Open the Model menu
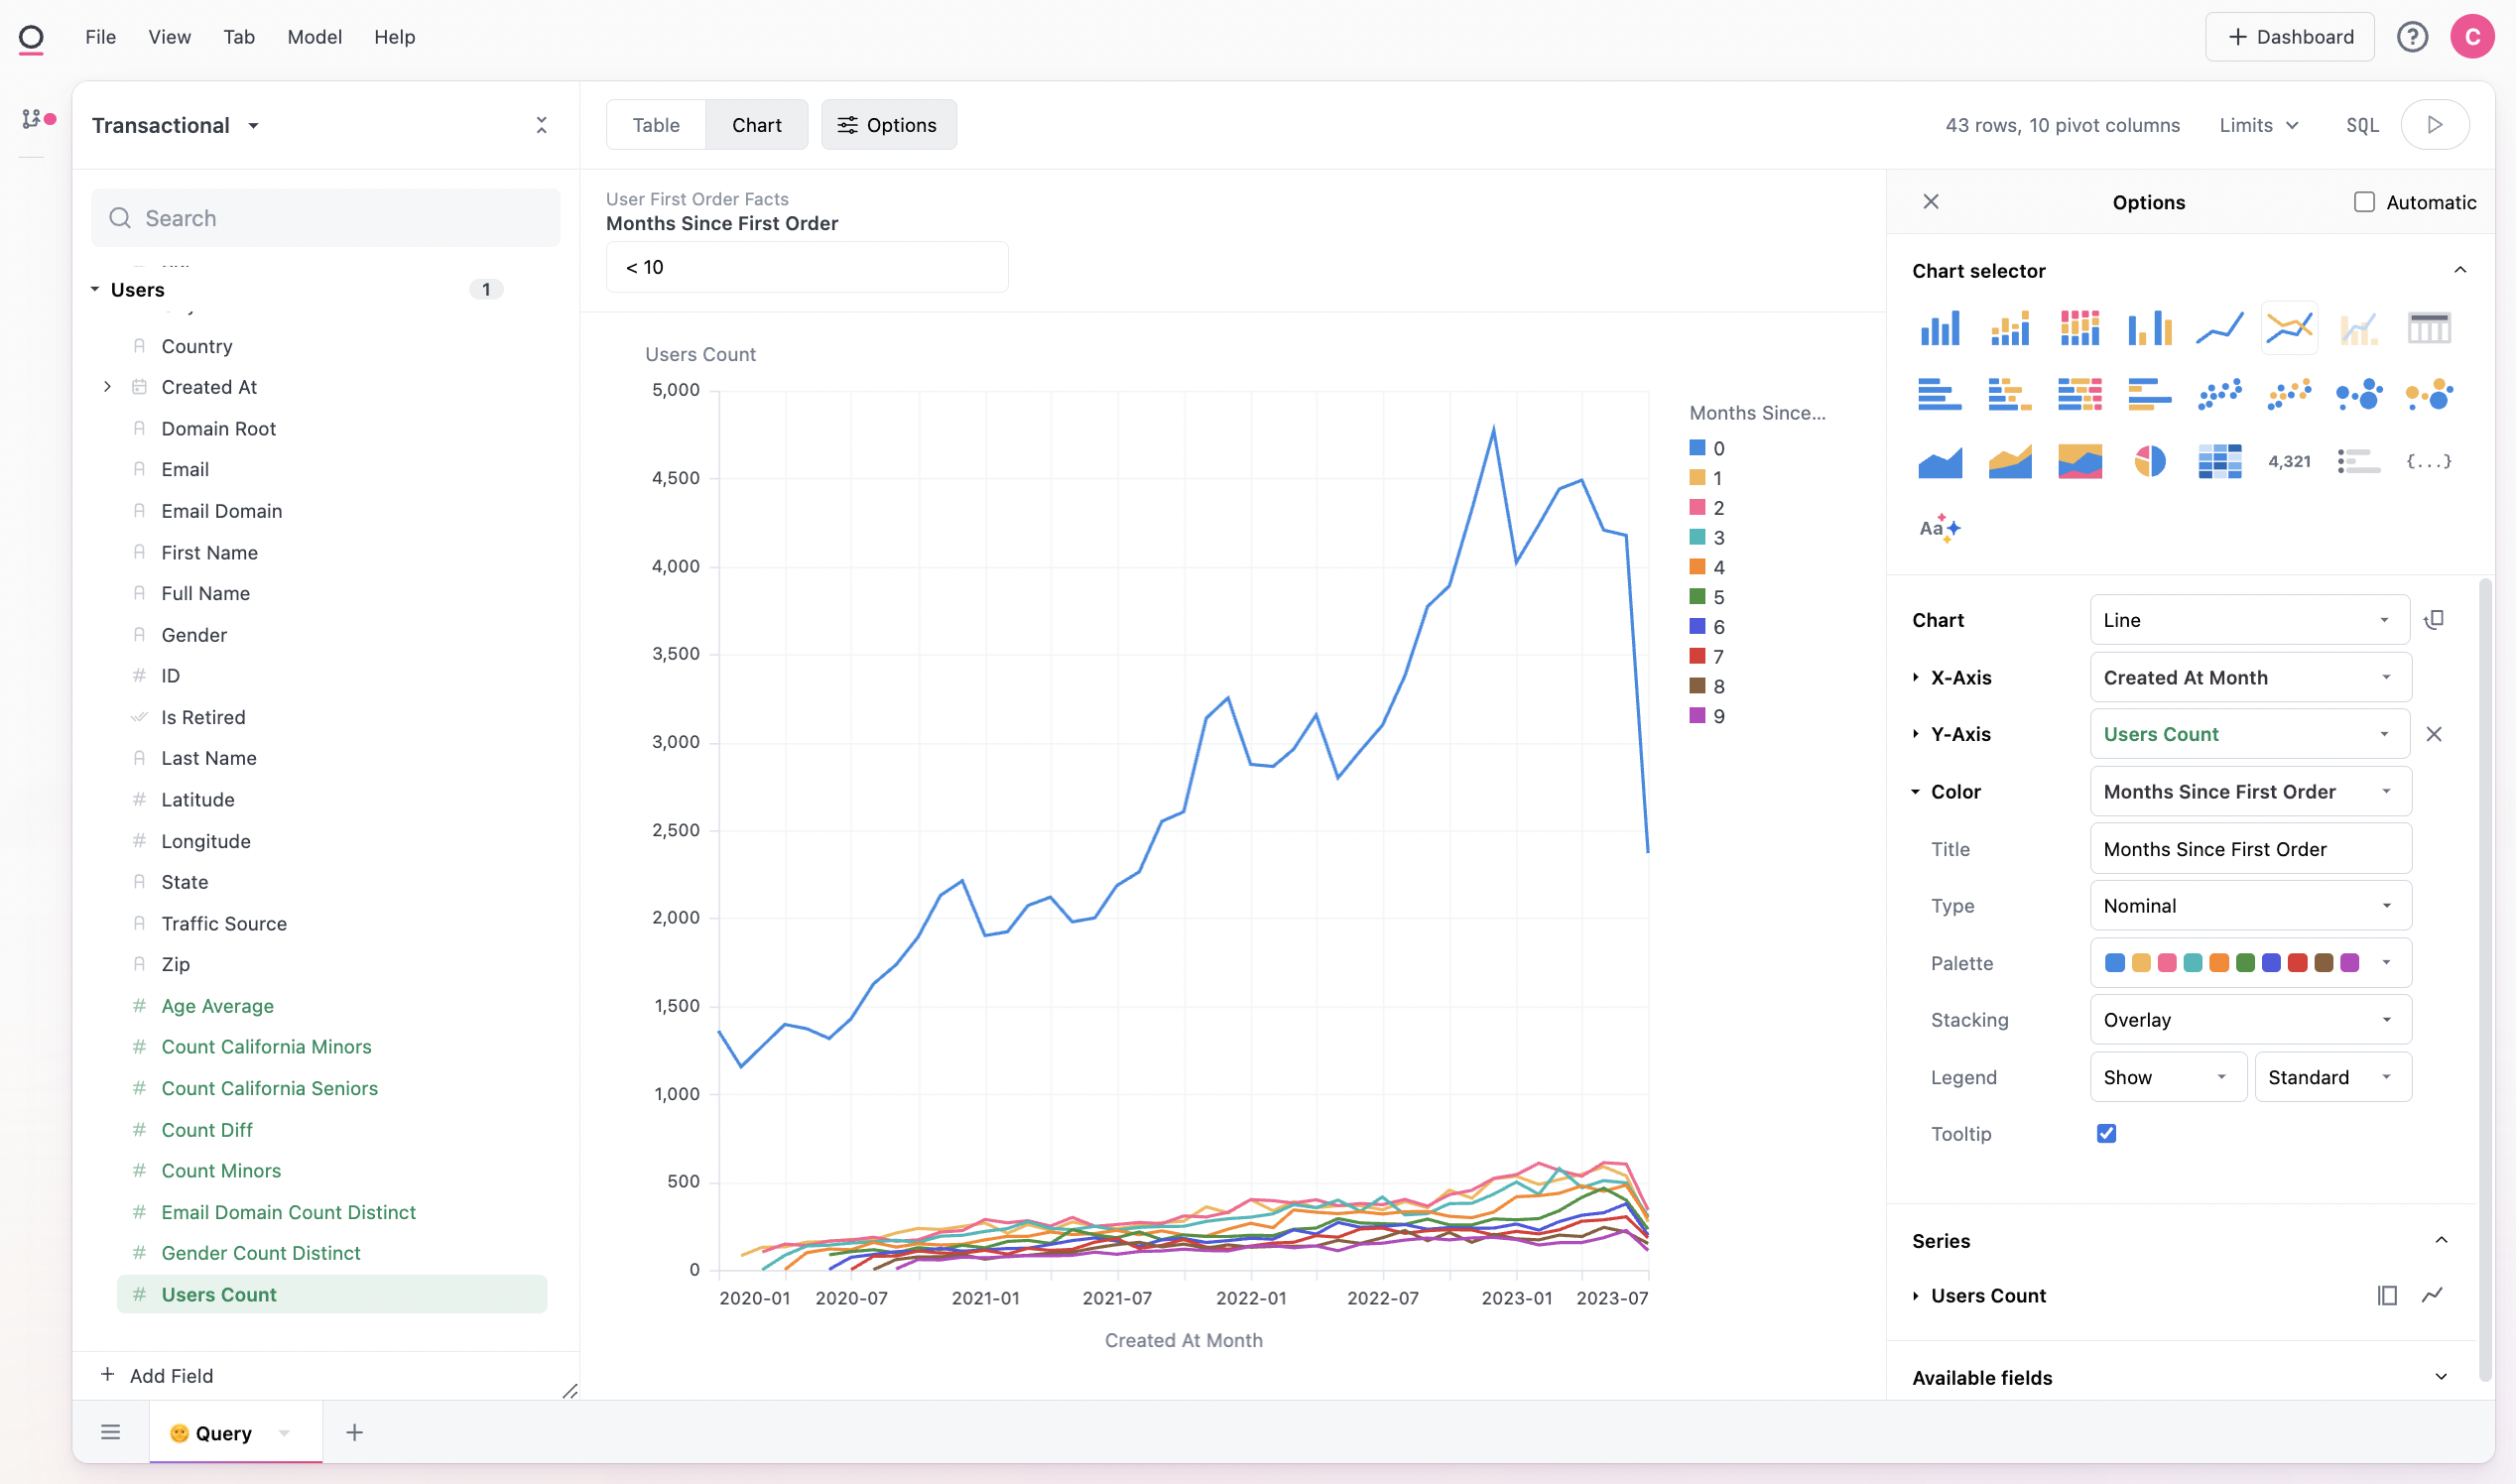 pos(314,37)
